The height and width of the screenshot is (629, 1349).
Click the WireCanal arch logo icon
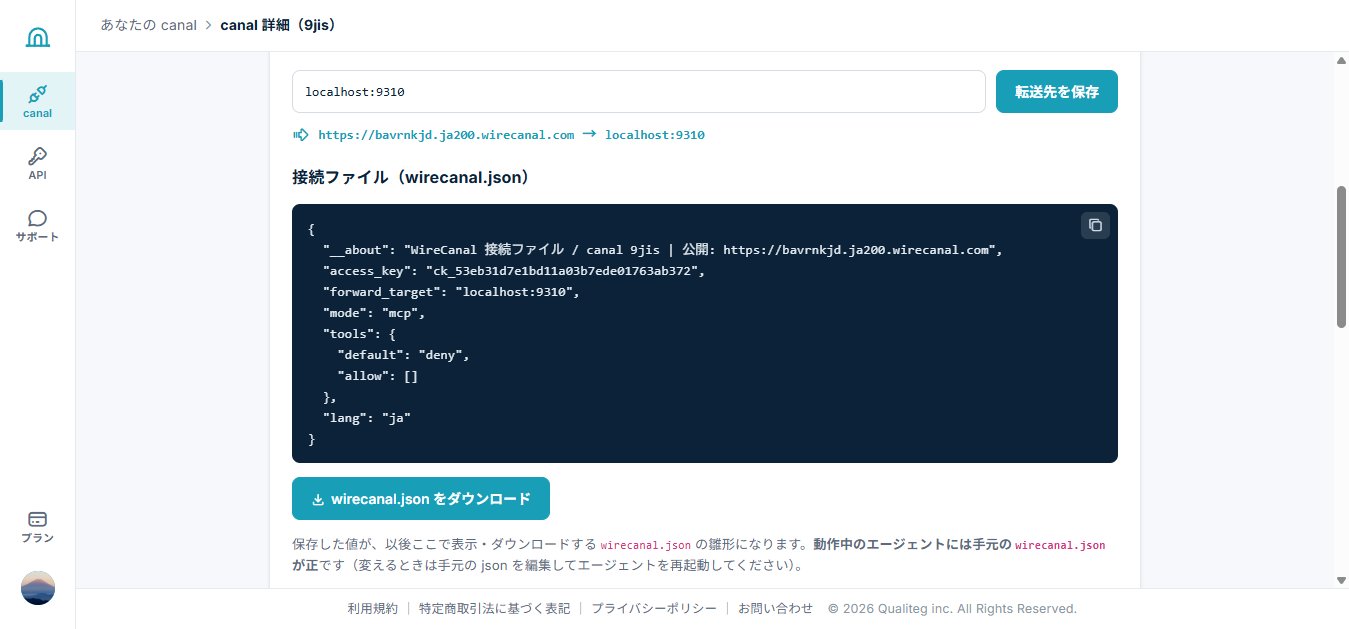click(x=37, y=37)
